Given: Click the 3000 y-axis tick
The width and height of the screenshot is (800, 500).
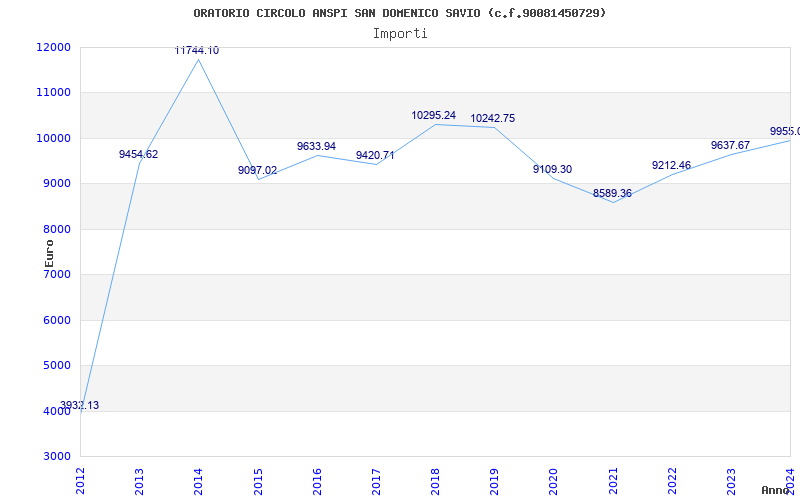Looking at the screenshot, I should coord(57,457).
